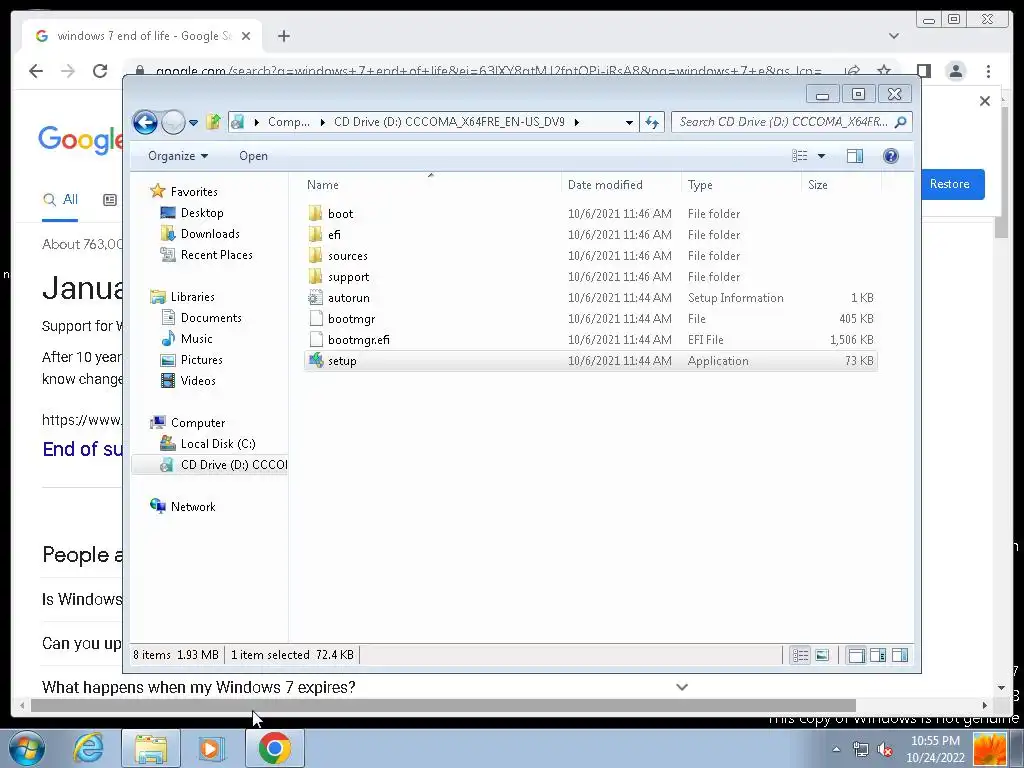Show hidden tray icons arrow
The width and height of the screenshot is (1024, 768).
(836, 749)
